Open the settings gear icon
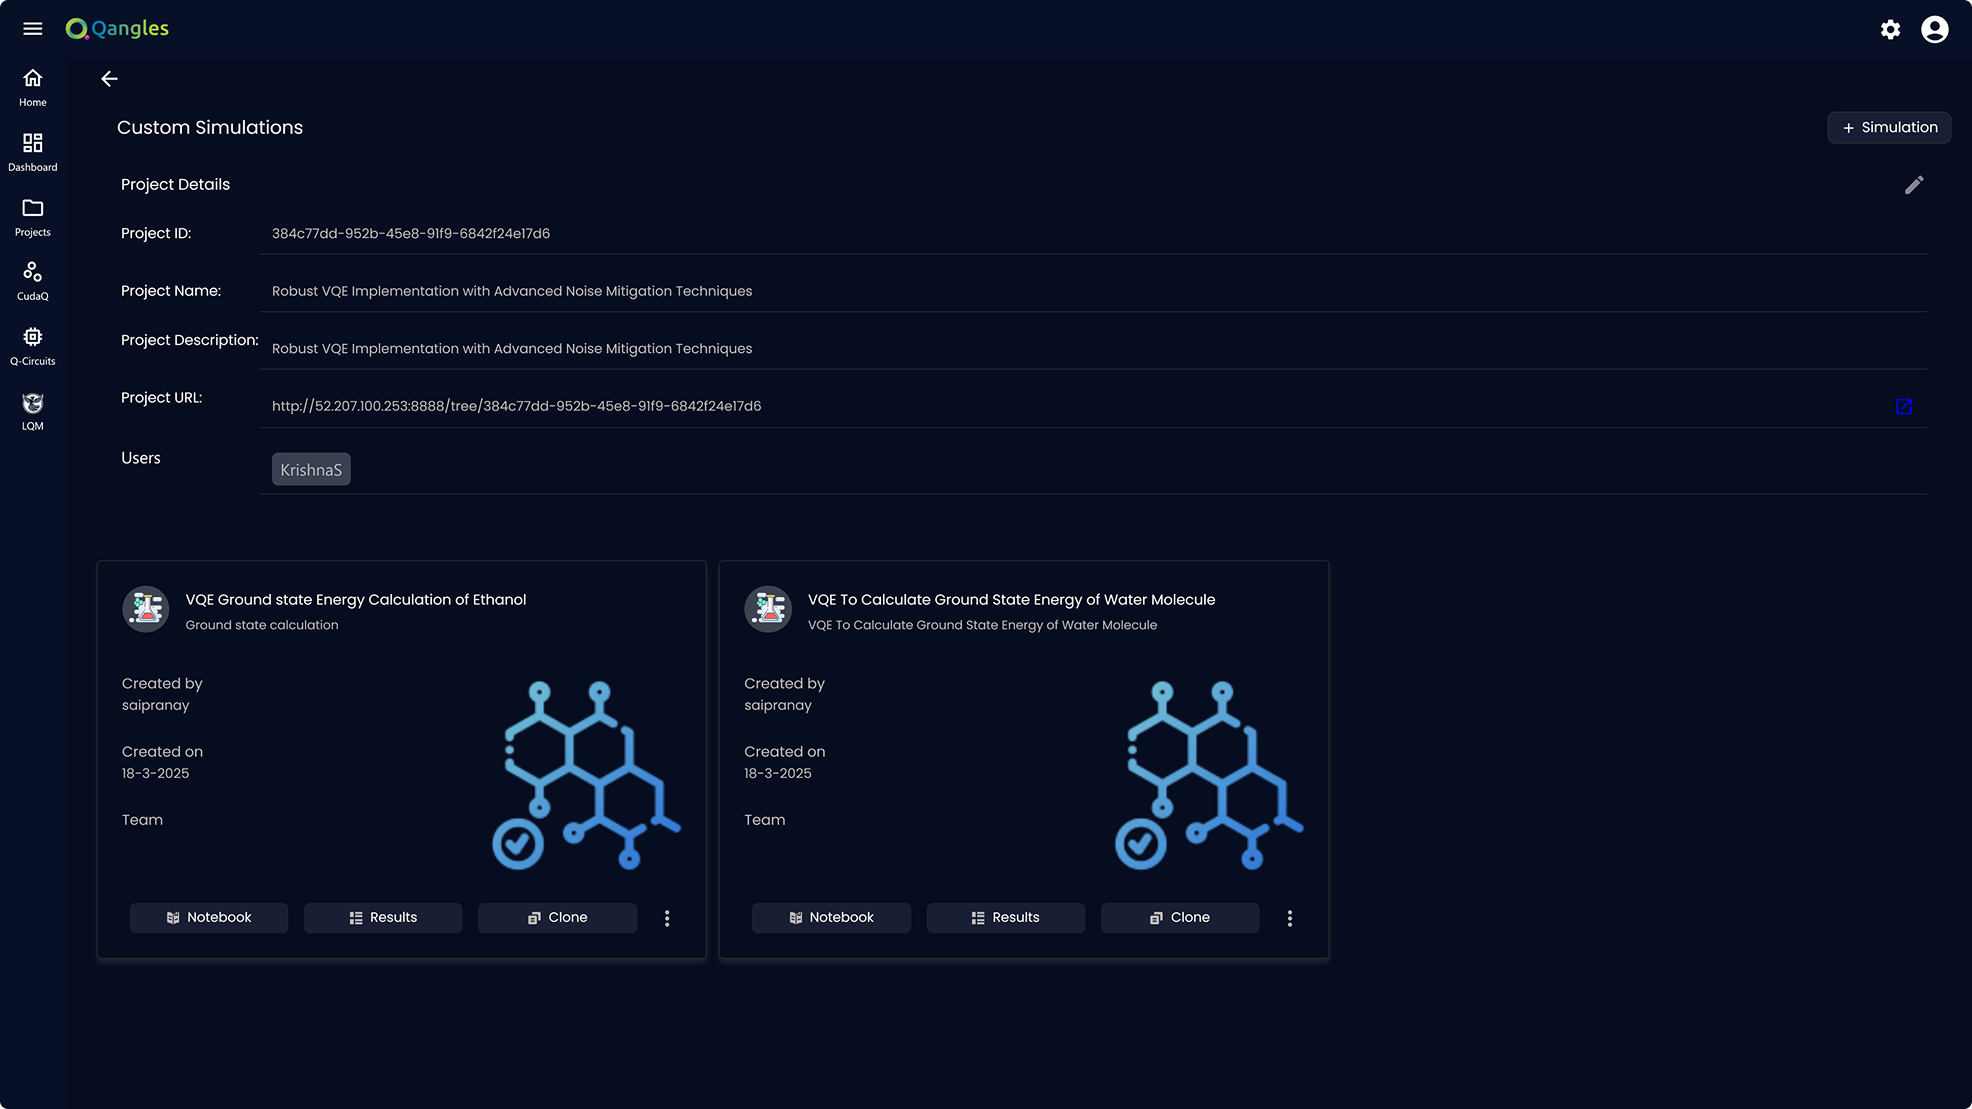This screenshot has height=1109, width=1972. [1890, 29]
